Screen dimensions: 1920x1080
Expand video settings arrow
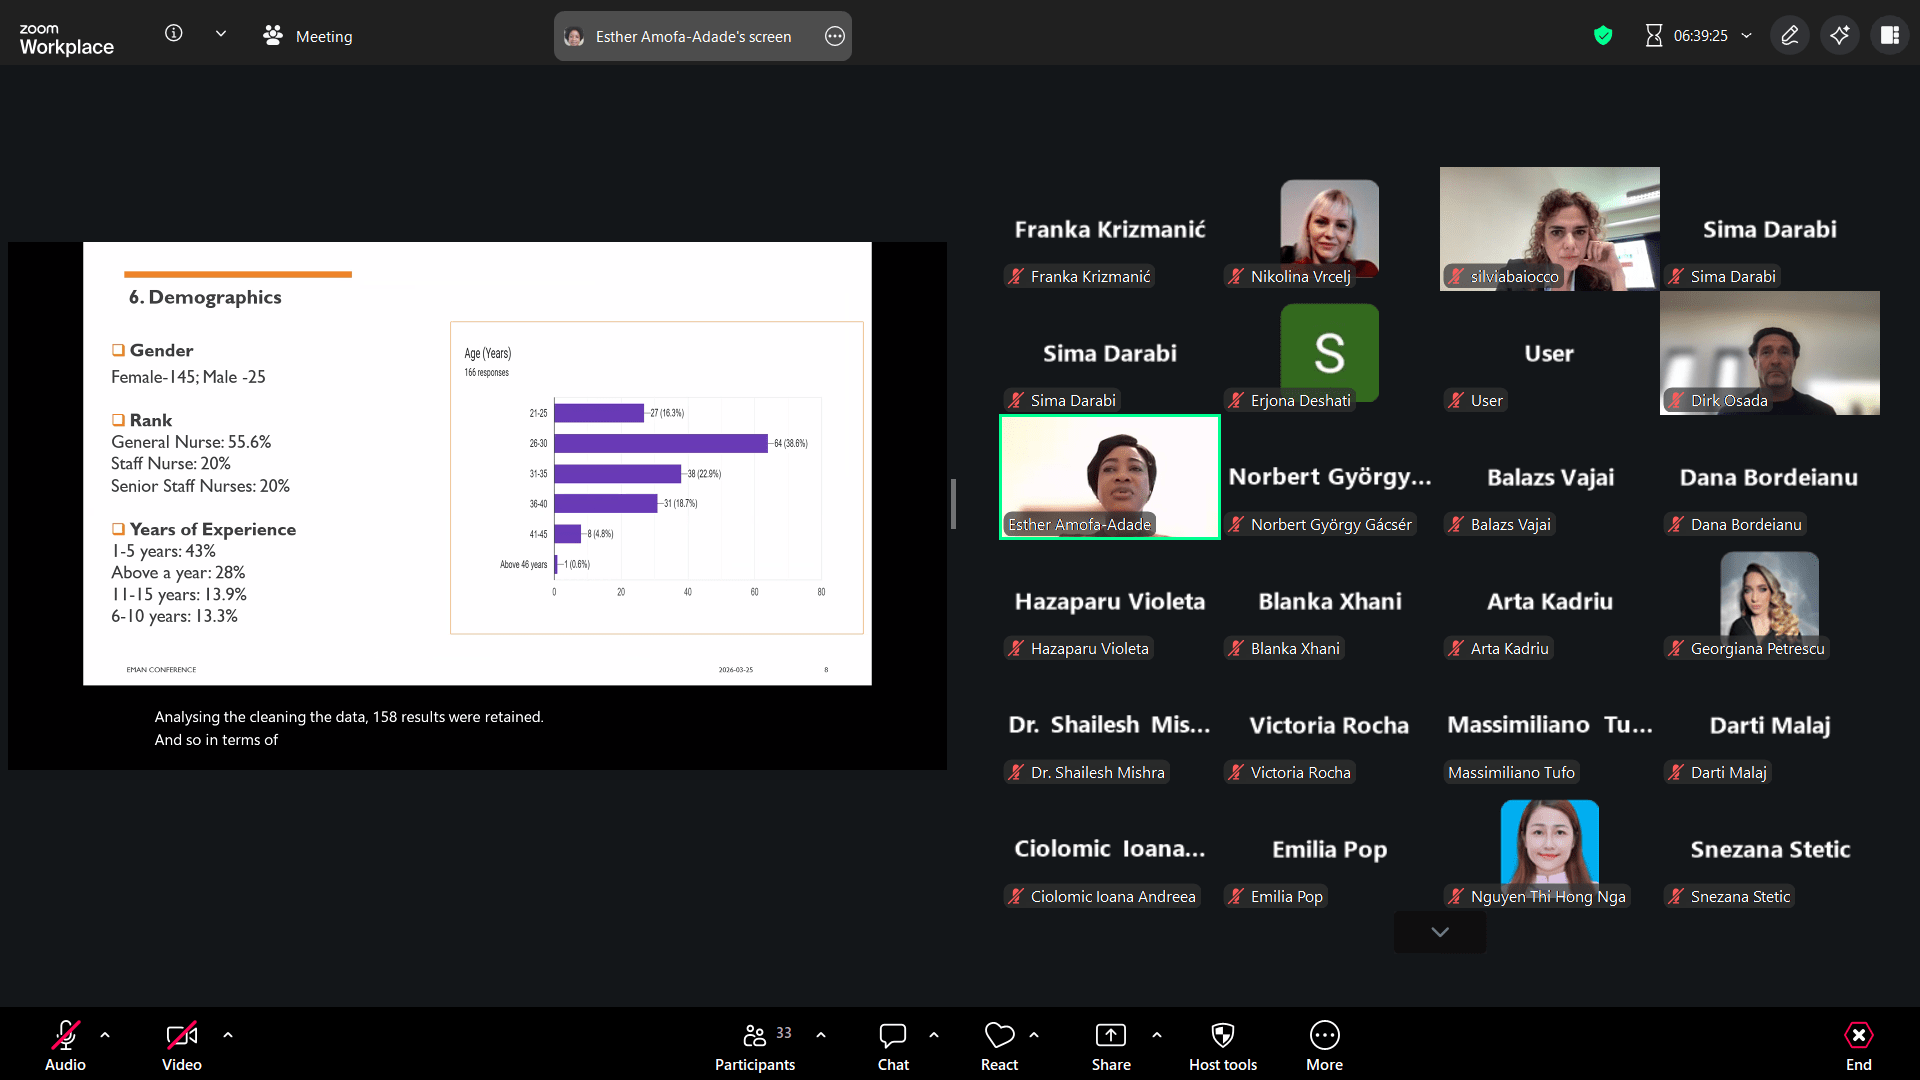tap(228, 1035)
